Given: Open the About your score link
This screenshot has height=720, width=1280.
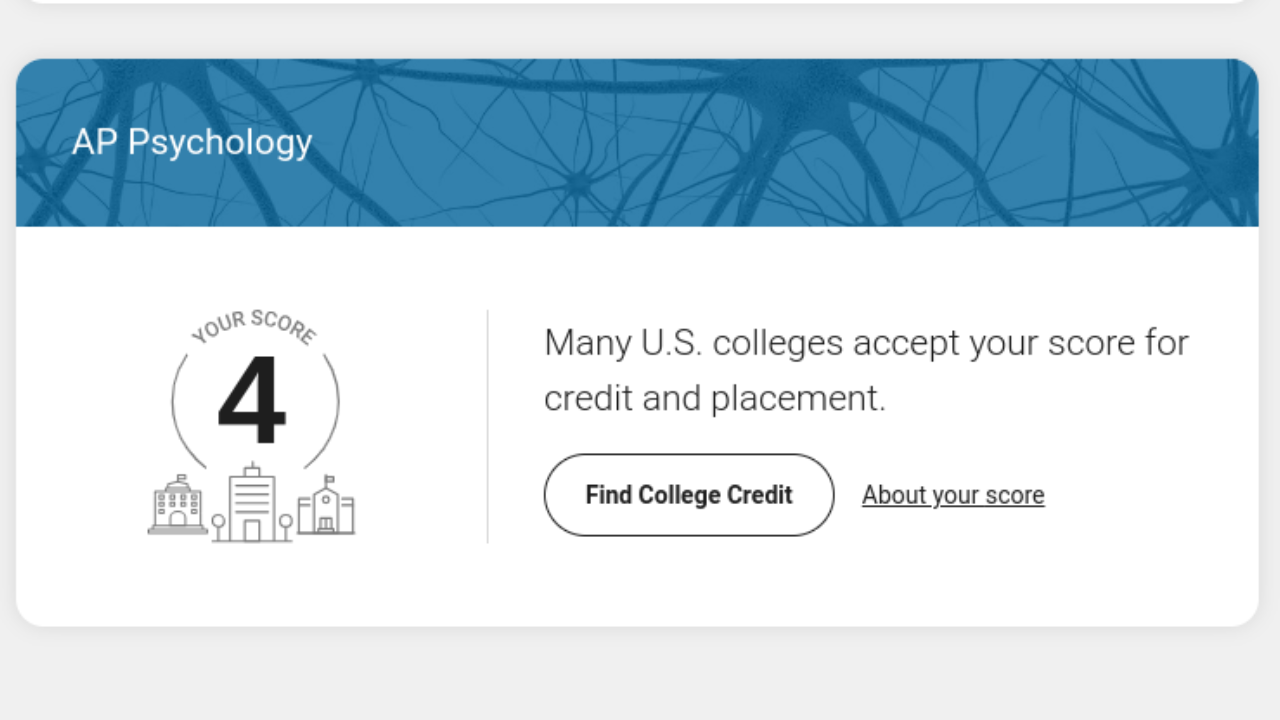Looking at the screenshot, I should point(953,495).
